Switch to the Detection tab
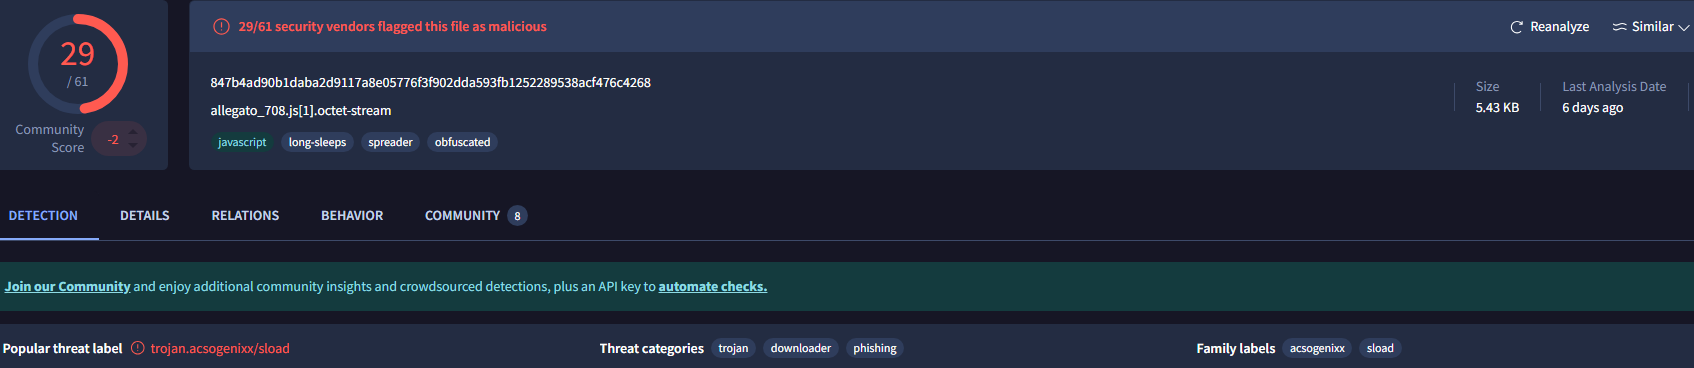This screenshot has width=1694, height=368. pyautogui.click(x=43, y=216)
